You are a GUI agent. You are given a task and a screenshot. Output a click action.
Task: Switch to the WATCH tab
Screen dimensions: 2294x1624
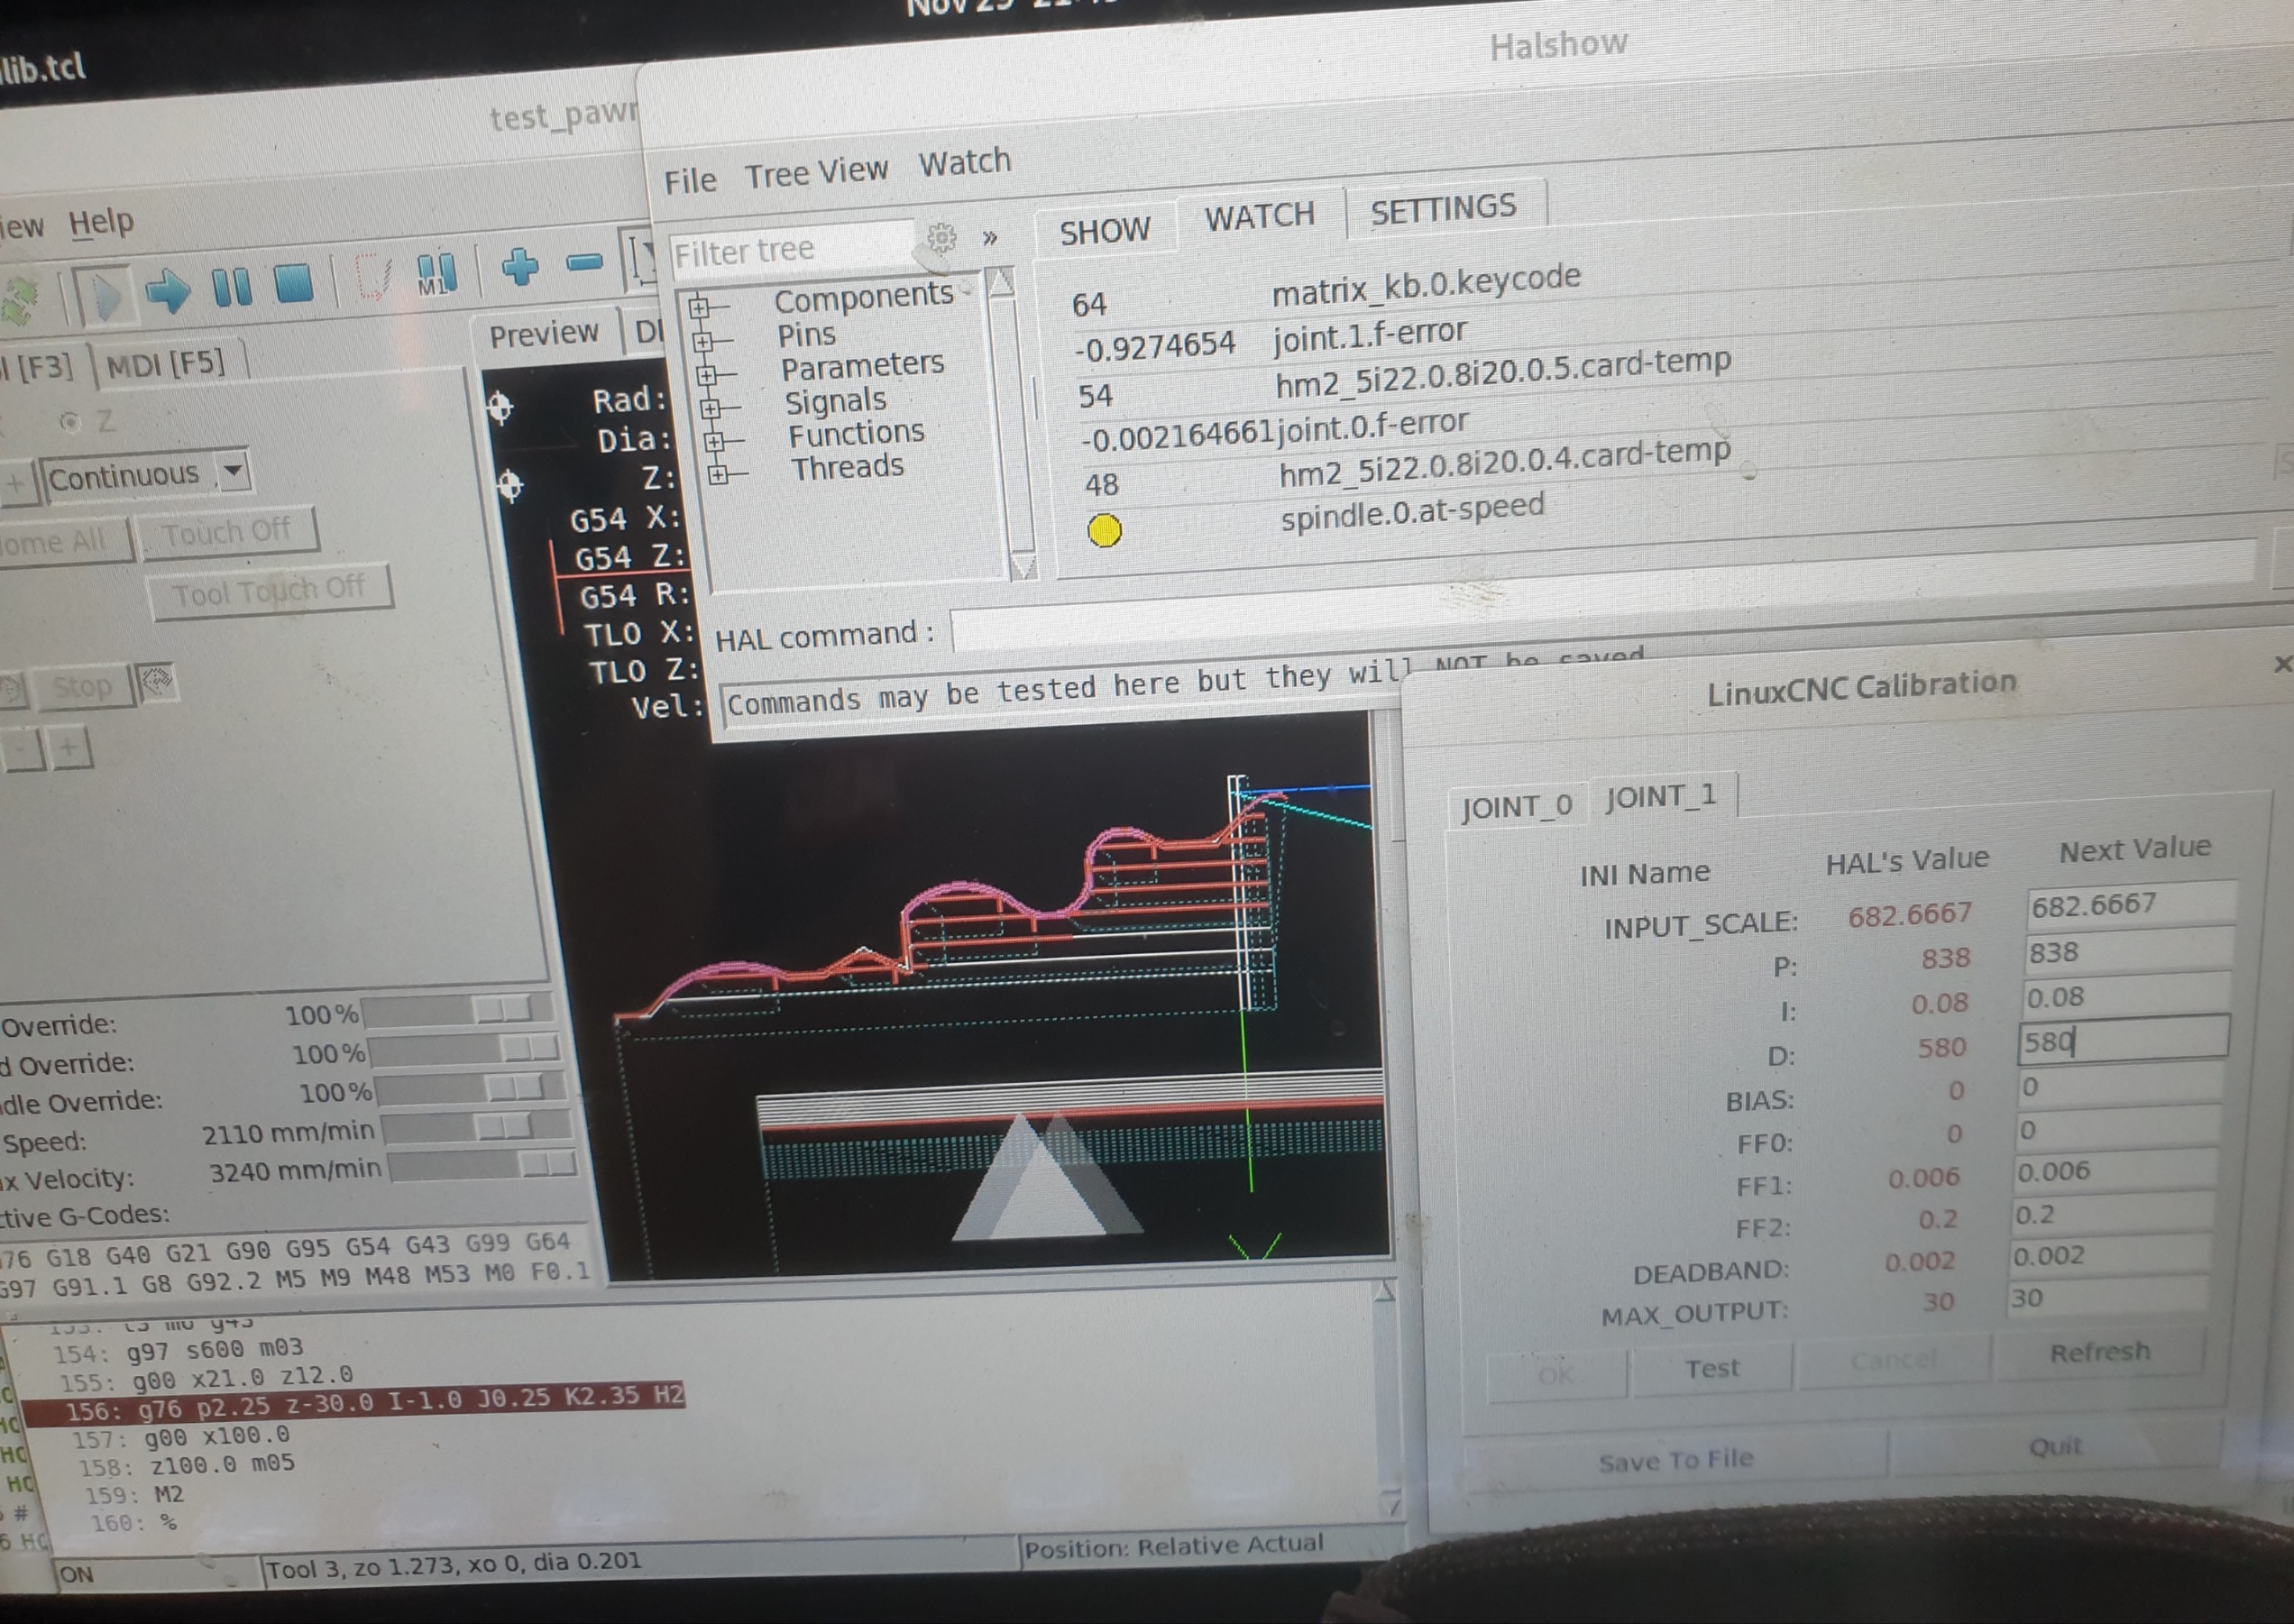tap(1258, 217)
